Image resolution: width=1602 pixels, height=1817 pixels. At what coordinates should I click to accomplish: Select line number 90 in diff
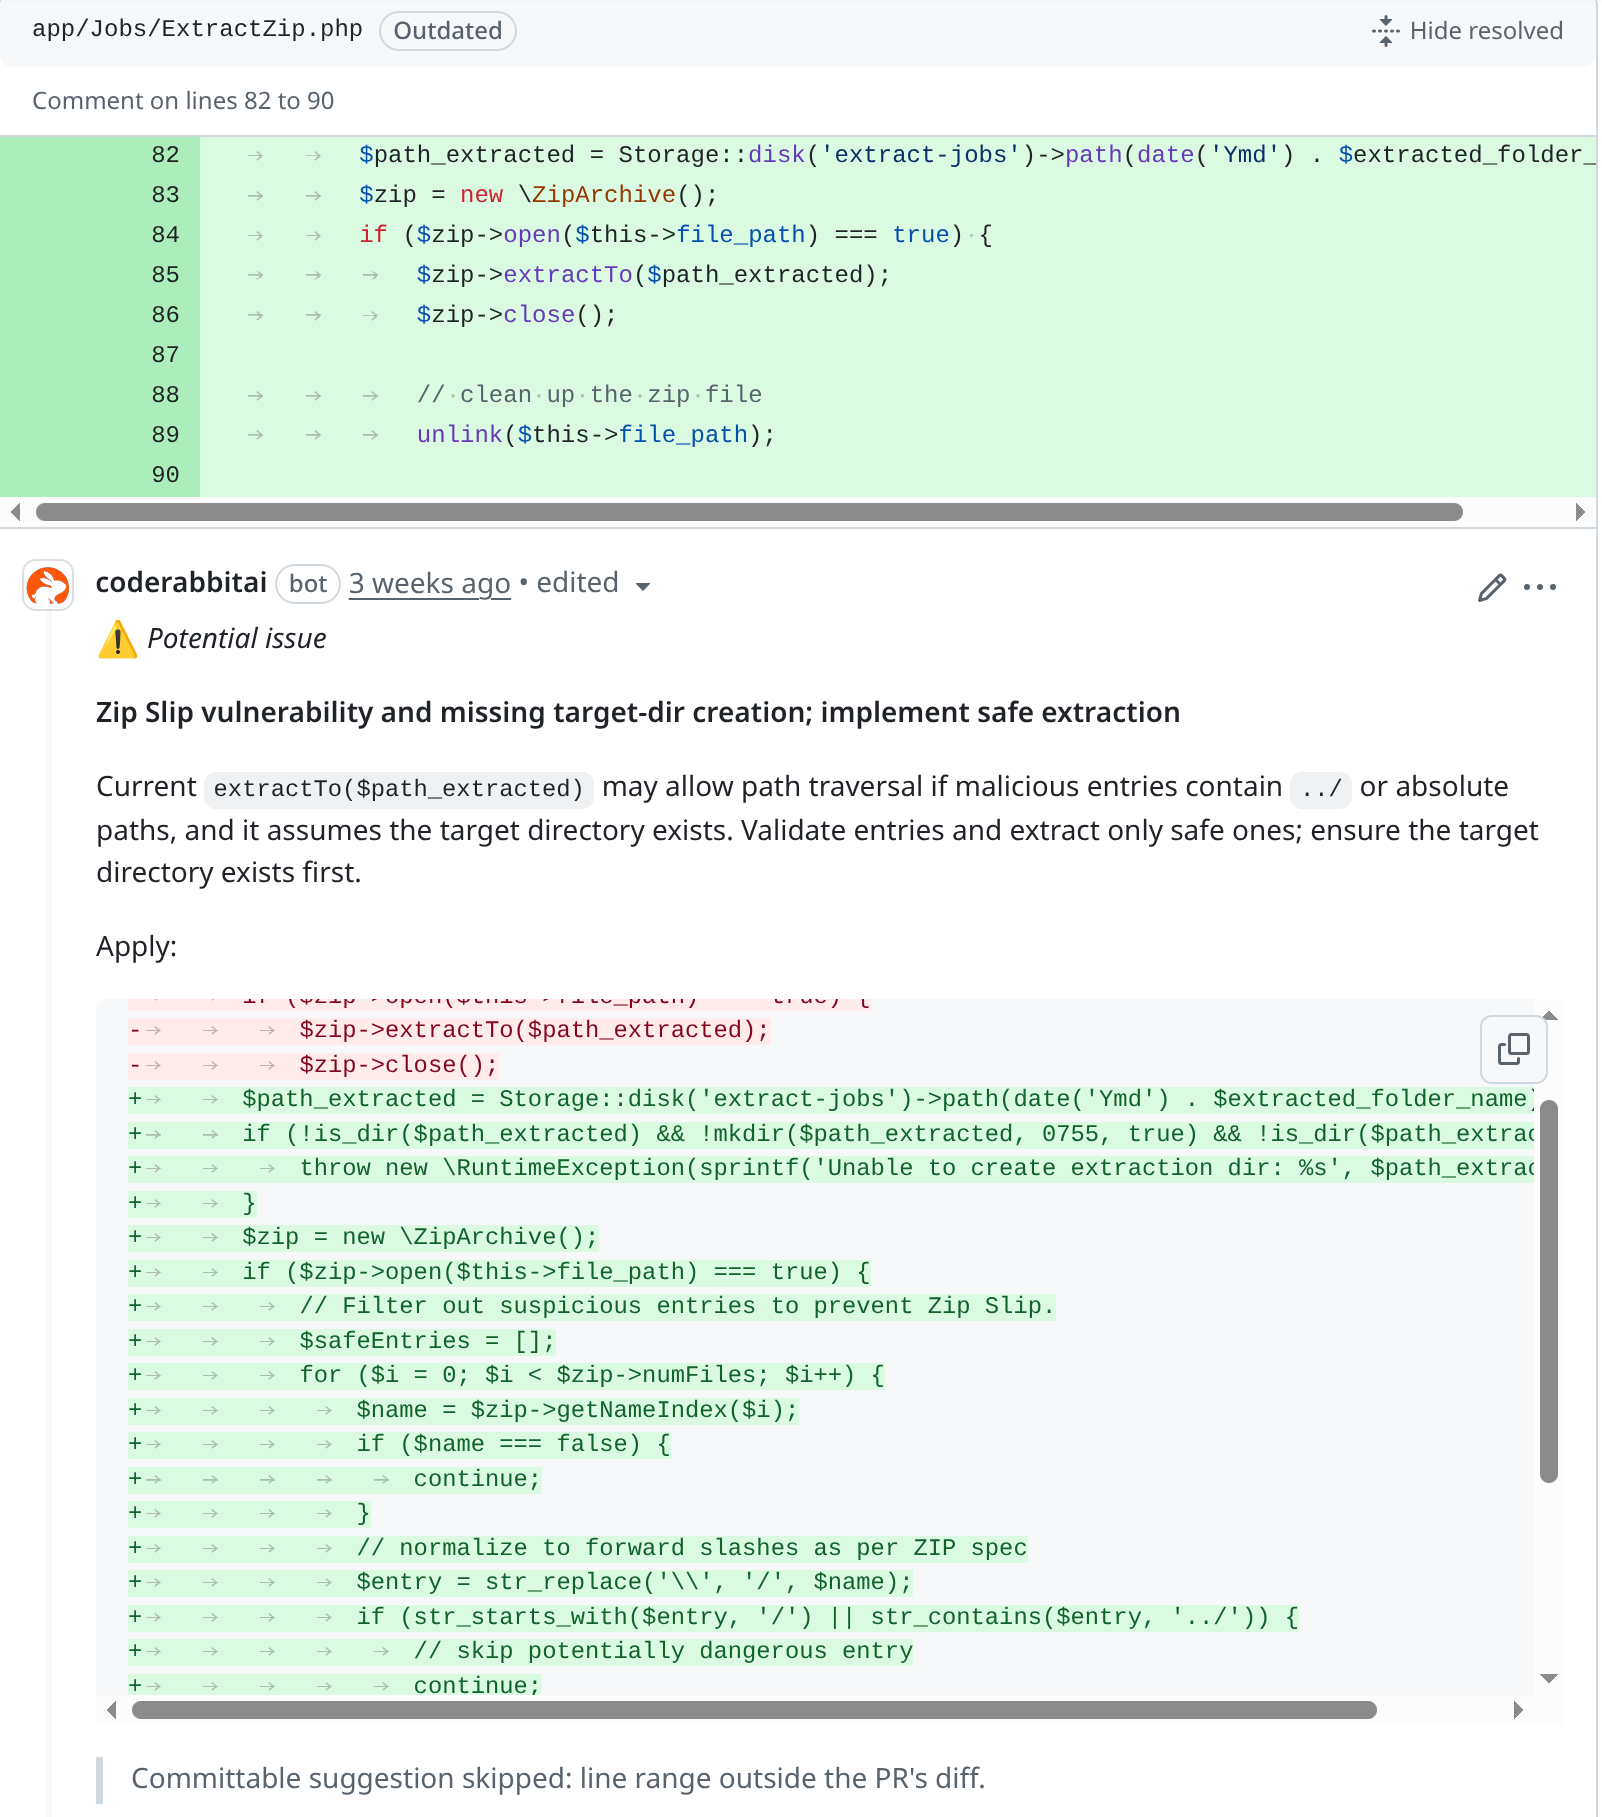[x=165, y=475]
